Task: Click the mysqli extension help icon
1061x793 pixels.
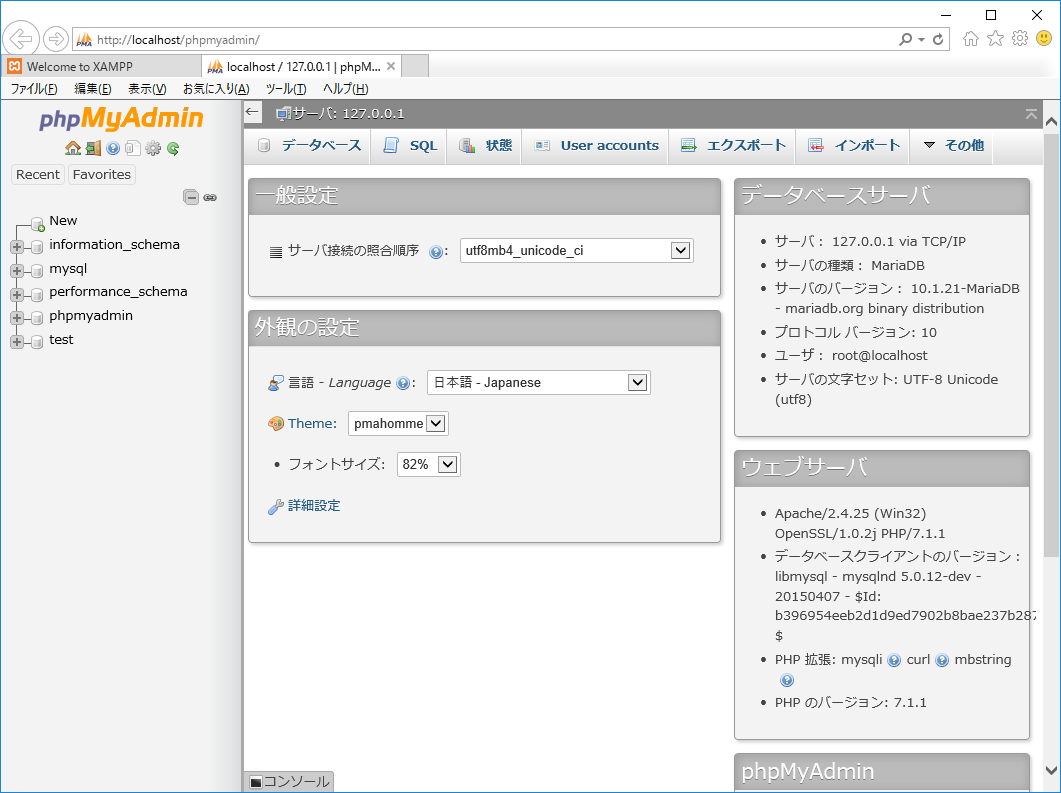Action: 894,660
